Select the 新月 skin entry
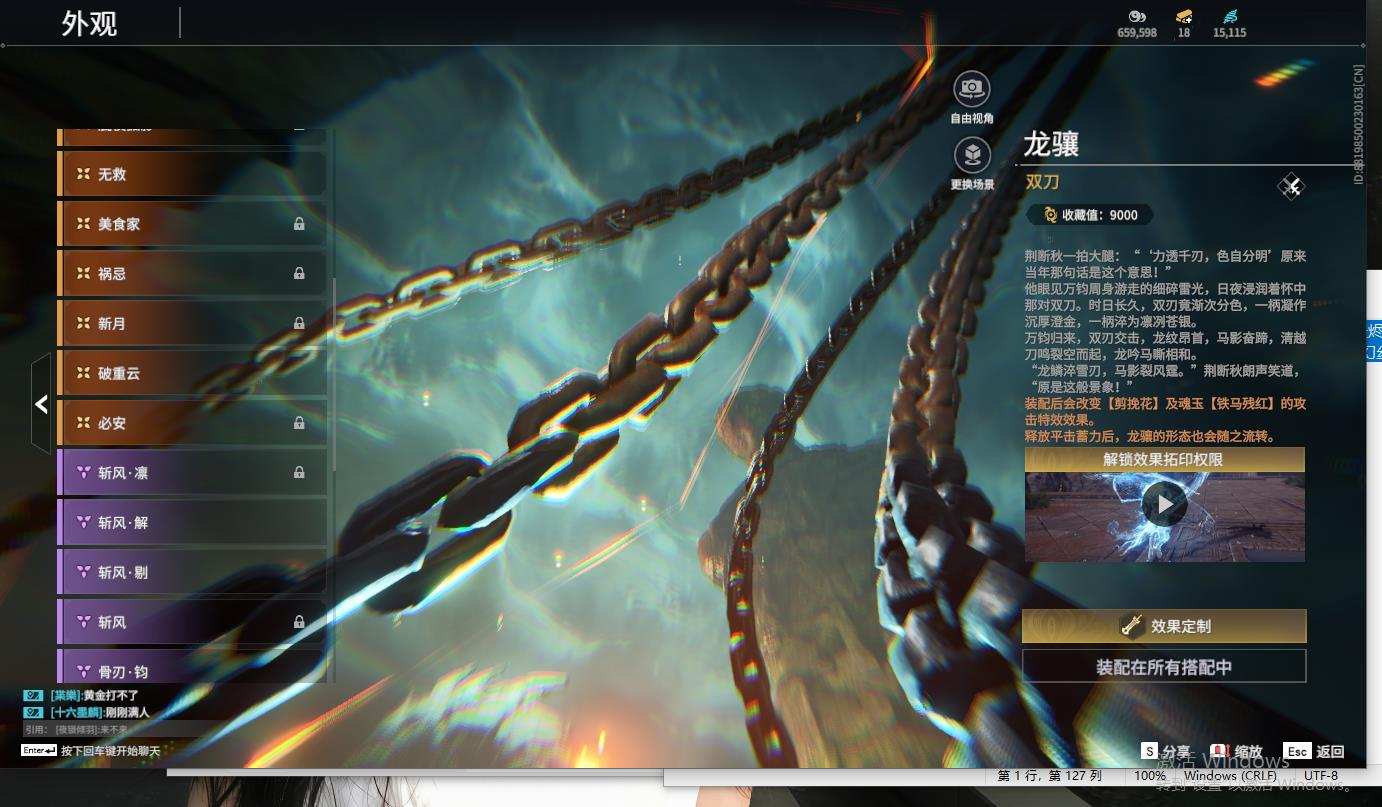 (192, 323)
